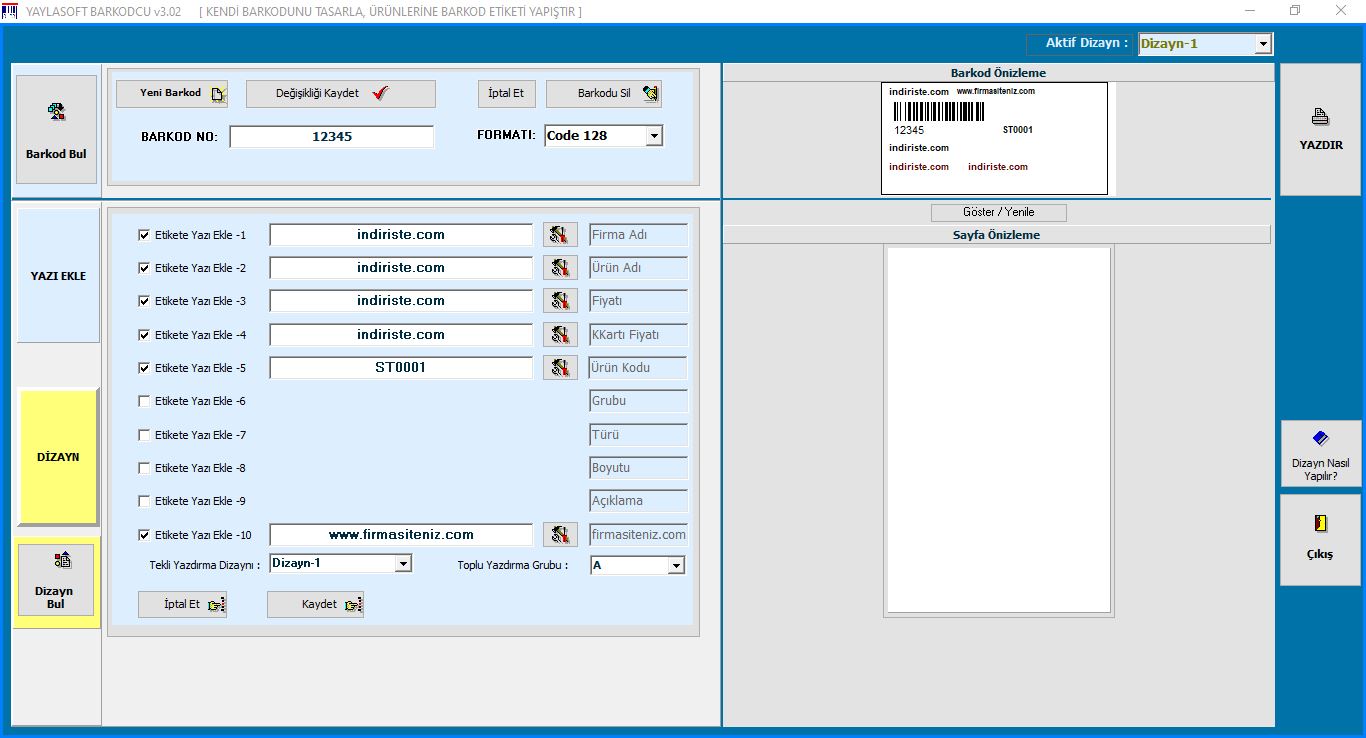This screenshot has height=738, width=1366.
Task: Uncheck Etikete Yazı Ekle -1
Action: [144, 235]
